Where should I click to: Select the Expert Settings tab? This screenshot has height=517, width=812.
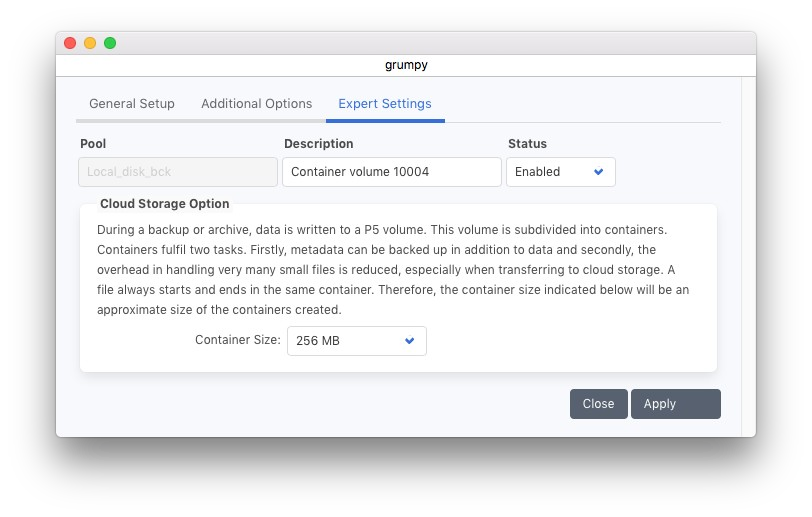(x=385, y=104)
